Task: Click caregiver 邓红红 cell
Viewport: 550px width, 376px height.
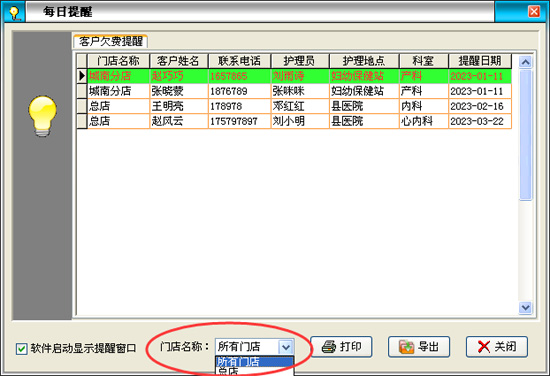Action: pos(300,106)
